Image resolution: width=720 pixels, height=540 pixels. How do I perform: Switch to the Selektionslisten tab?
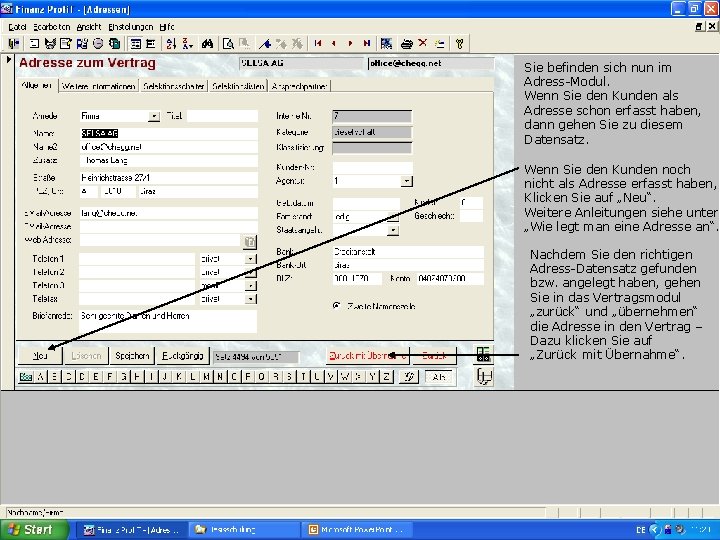(238, 86)
